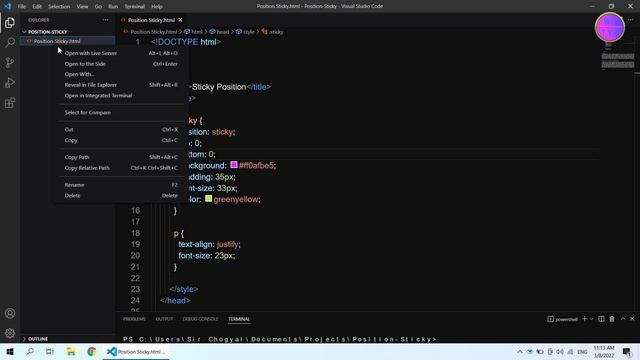Open the launch profile dropdown arrow

coord(591,319)
